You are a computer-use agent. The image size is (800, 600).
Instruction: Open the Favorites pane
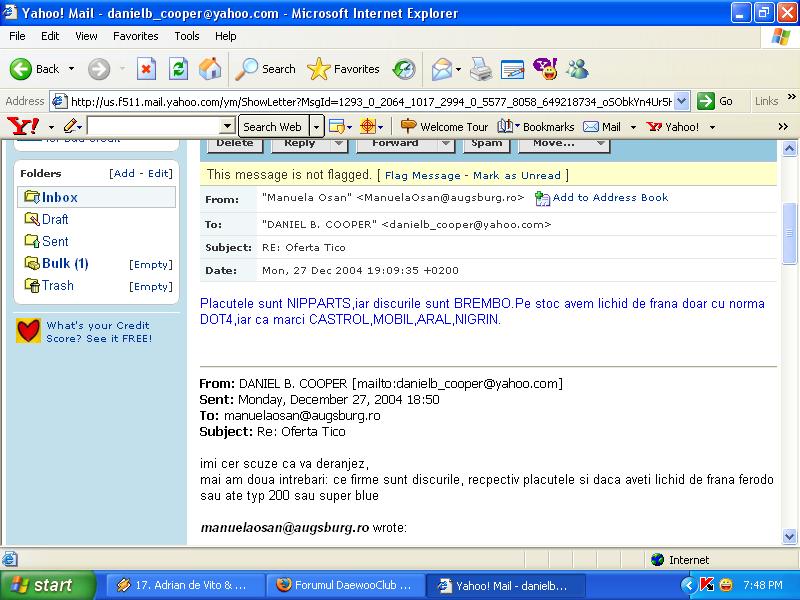coord(343,69)
